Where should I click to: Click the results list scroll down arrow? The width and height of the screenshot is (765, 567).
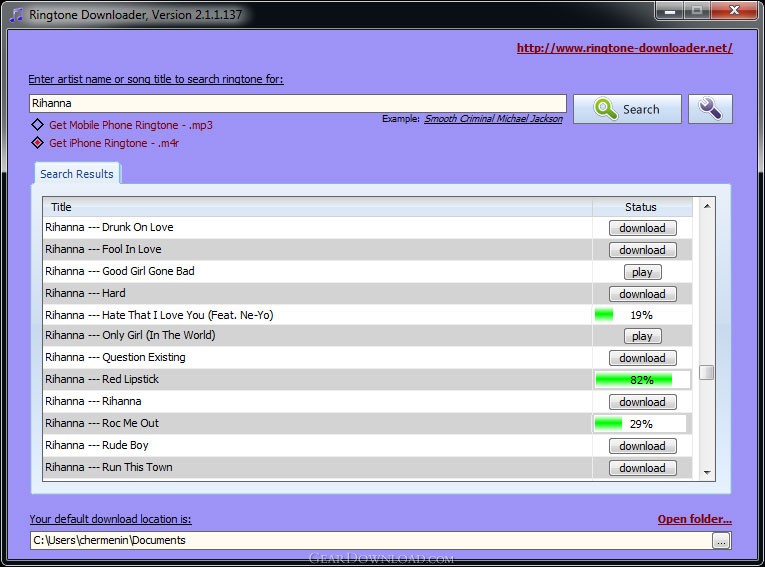coord(707,472)
